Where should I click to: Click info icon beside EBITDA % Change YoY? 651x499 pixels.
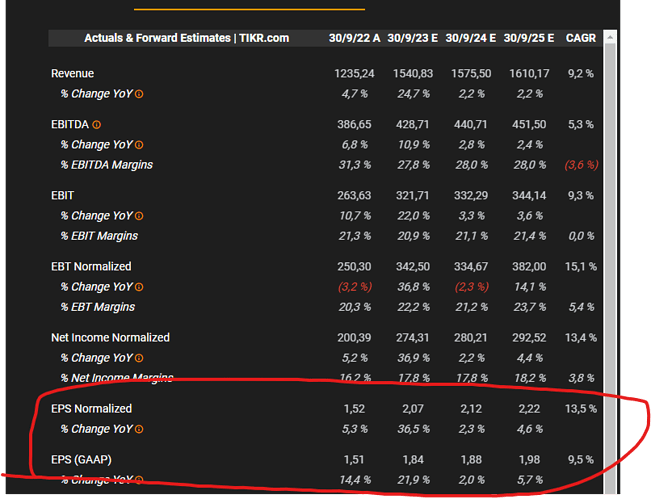(139, 145)
